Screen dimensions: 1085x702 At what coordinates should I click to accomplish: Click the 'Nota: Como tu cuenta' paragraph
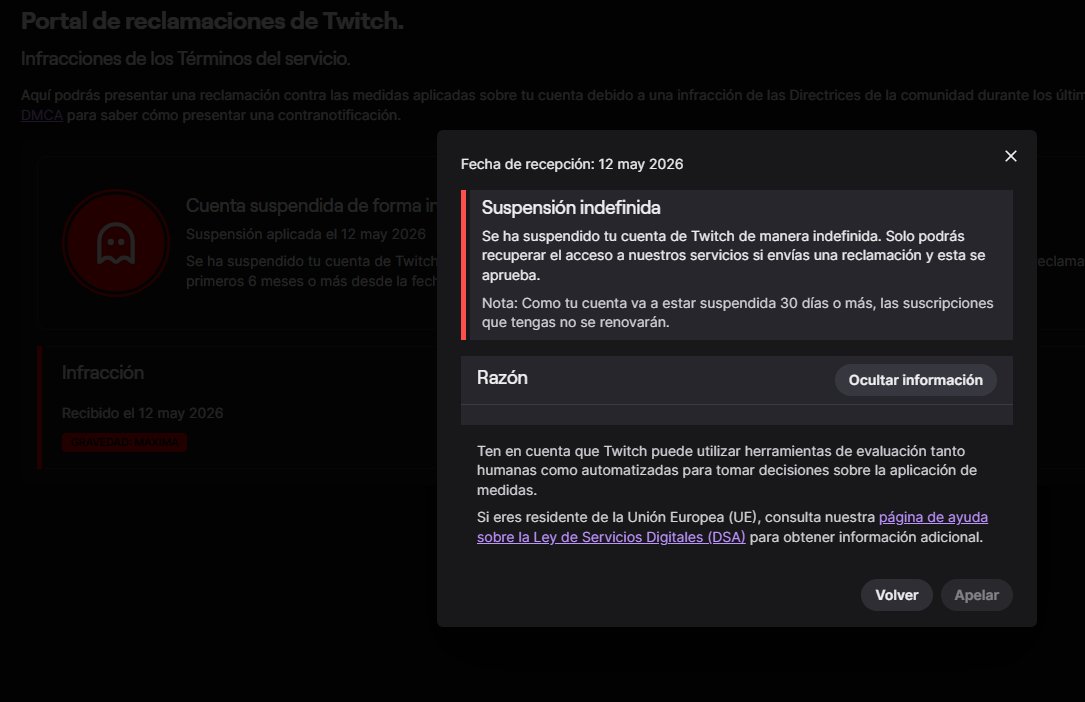point(738,313)
